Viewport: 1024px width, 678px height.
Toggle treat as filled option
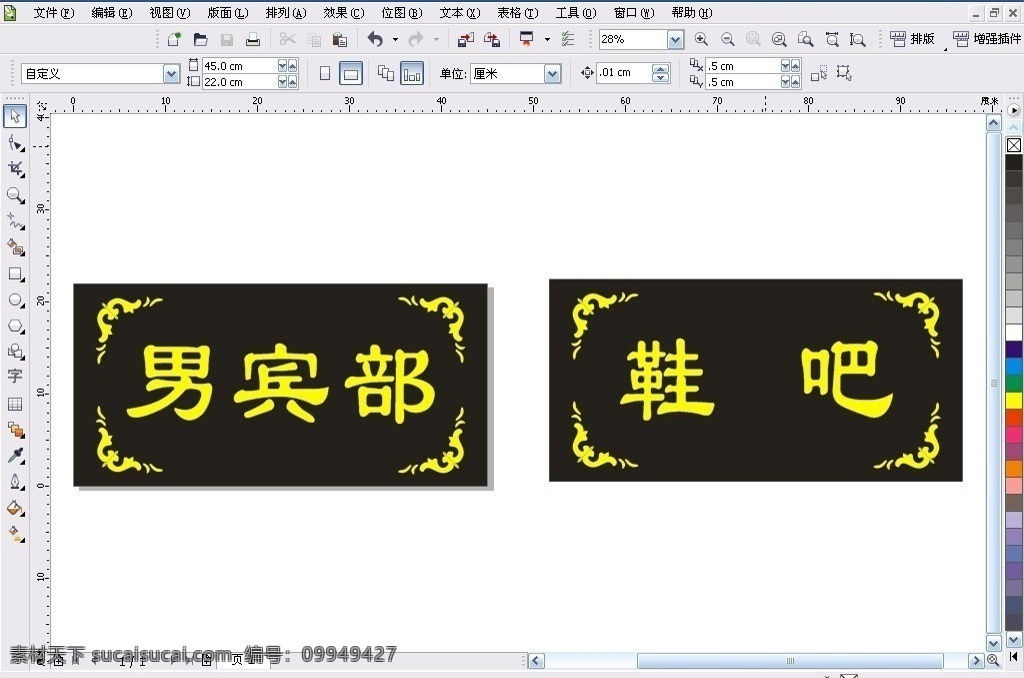point(844,73)
